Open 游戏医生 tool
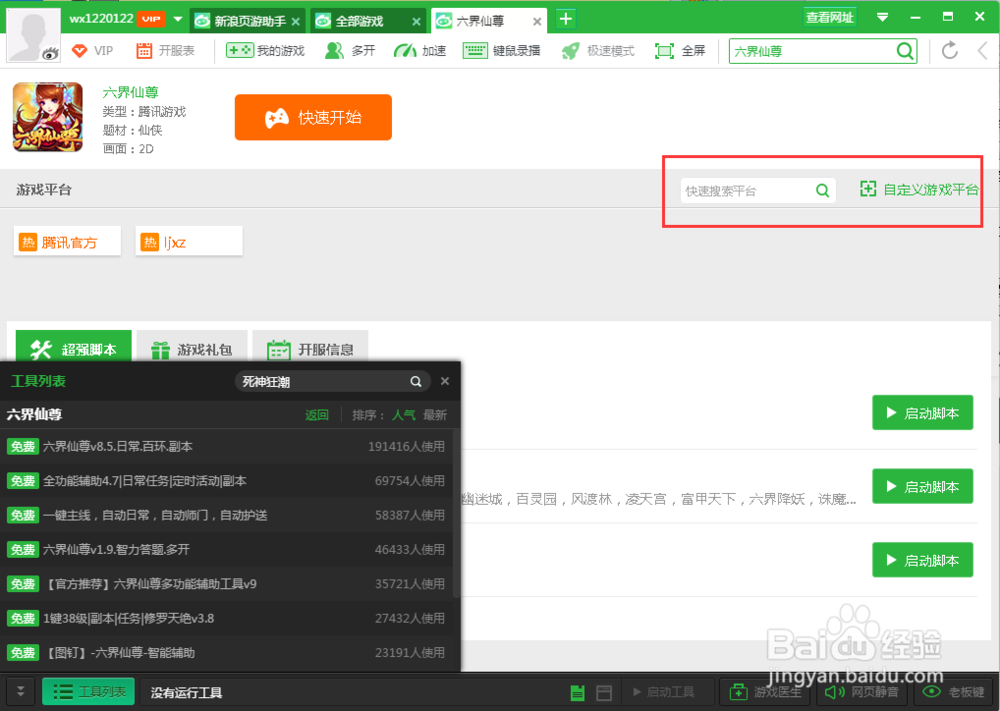Screen dimensions: 1000x711 [x=764, y=693]
